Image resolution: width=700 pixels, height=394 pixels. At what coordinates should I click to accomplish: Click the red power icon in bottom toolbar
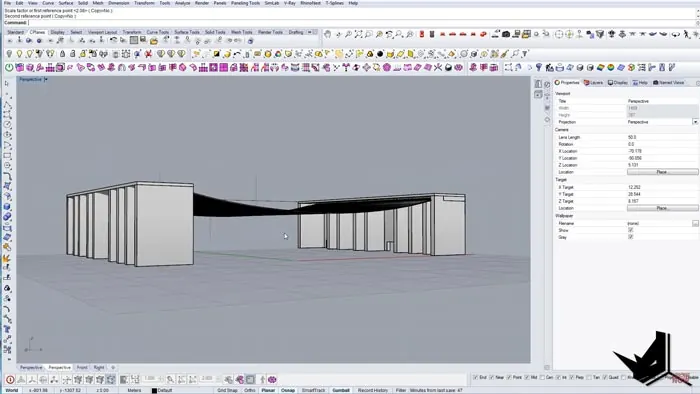(x=10, y=379)
